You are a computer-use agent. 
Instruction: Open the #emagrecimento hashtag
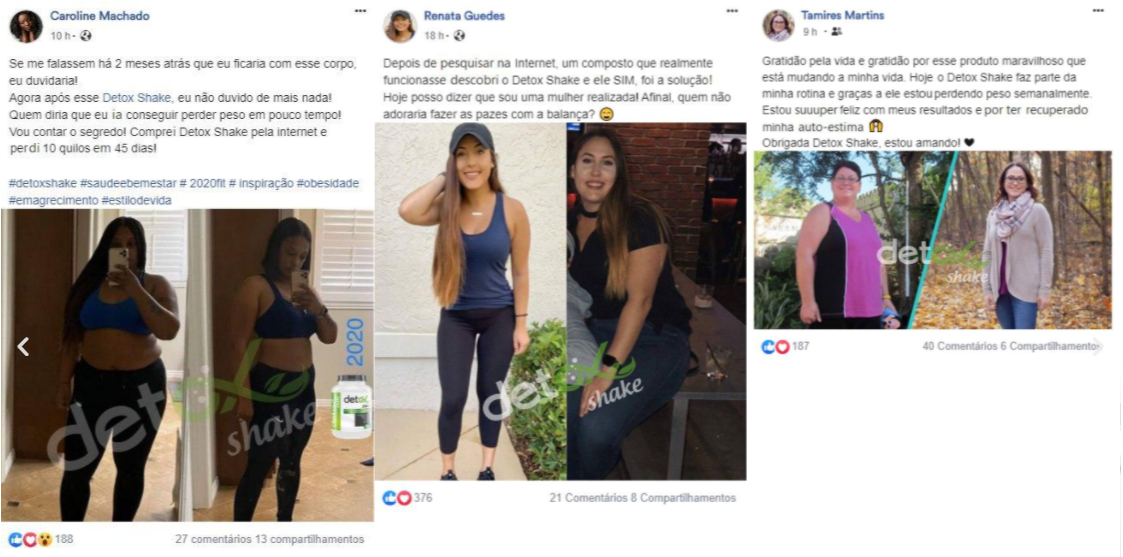[54, 200]
